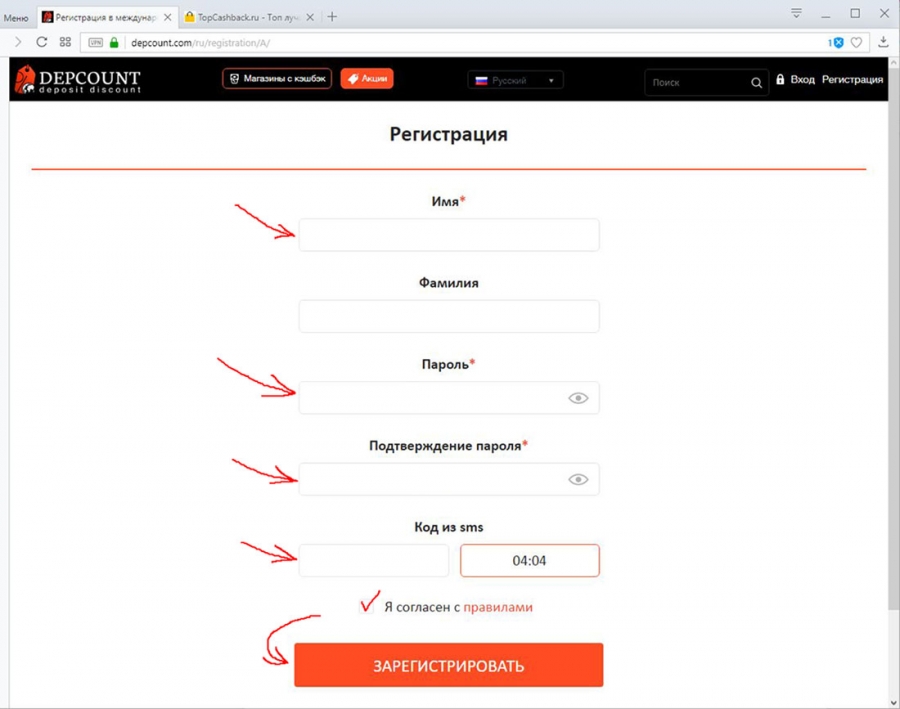Open the tab list menu icon
900x709 pixels.
click(796, 13)
